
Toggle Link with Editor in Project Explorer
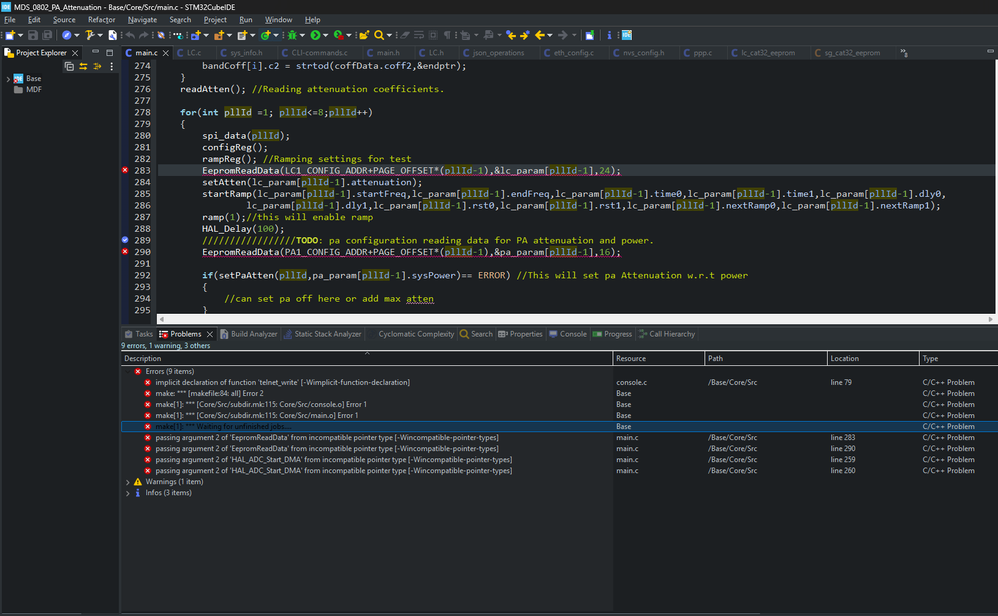83,66
